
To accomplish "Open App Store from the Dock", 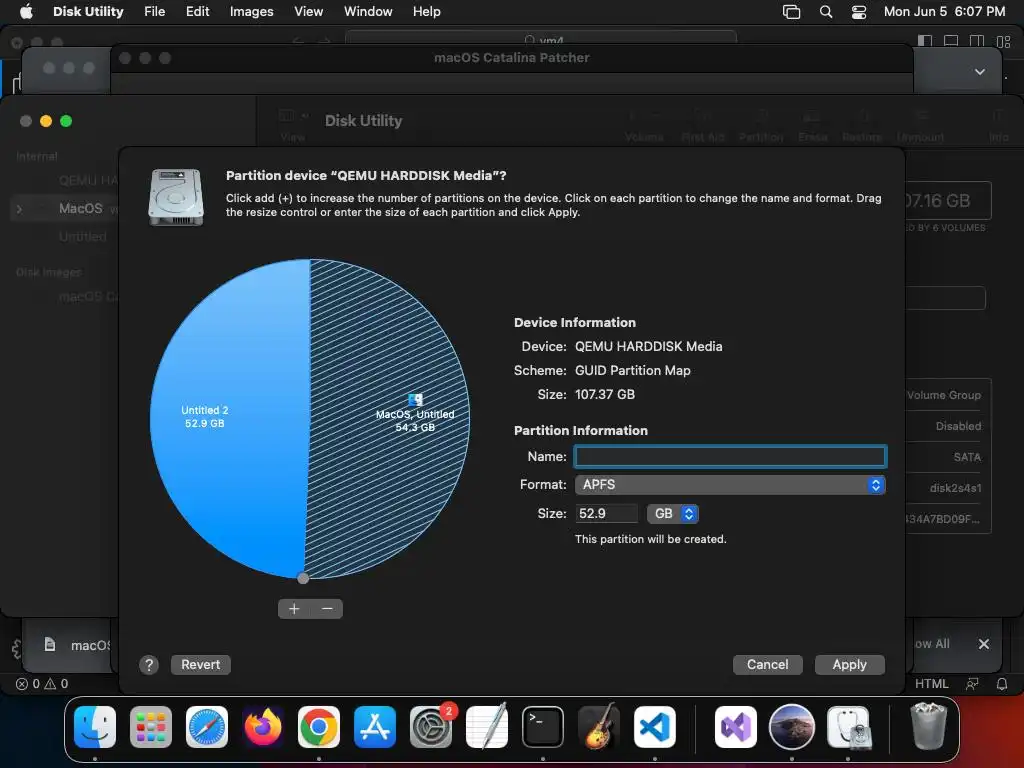I will 375,727.
